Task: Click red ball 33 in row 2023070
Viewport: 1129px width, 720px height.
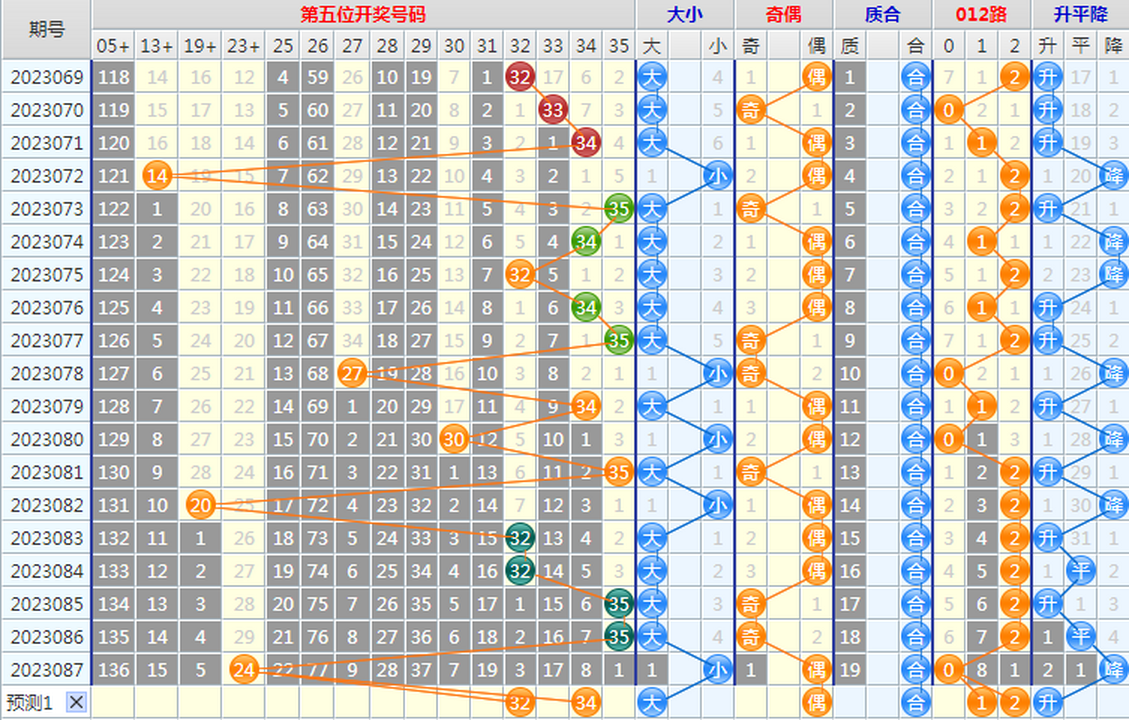Action: pyautogui.click(x=552, y=110)
